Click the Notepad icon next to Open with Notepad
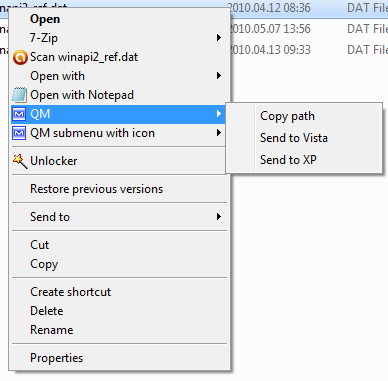 19,95
